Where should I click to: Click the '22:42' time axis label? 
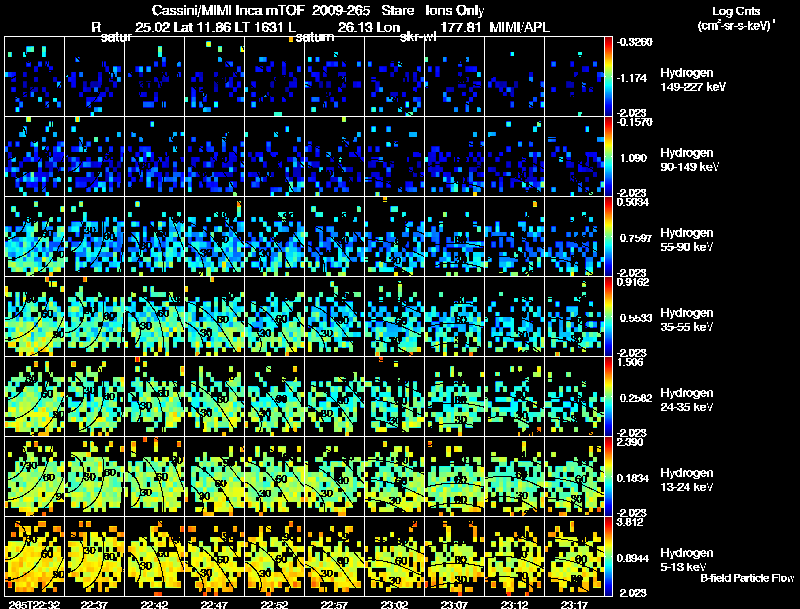coord(155,604)
